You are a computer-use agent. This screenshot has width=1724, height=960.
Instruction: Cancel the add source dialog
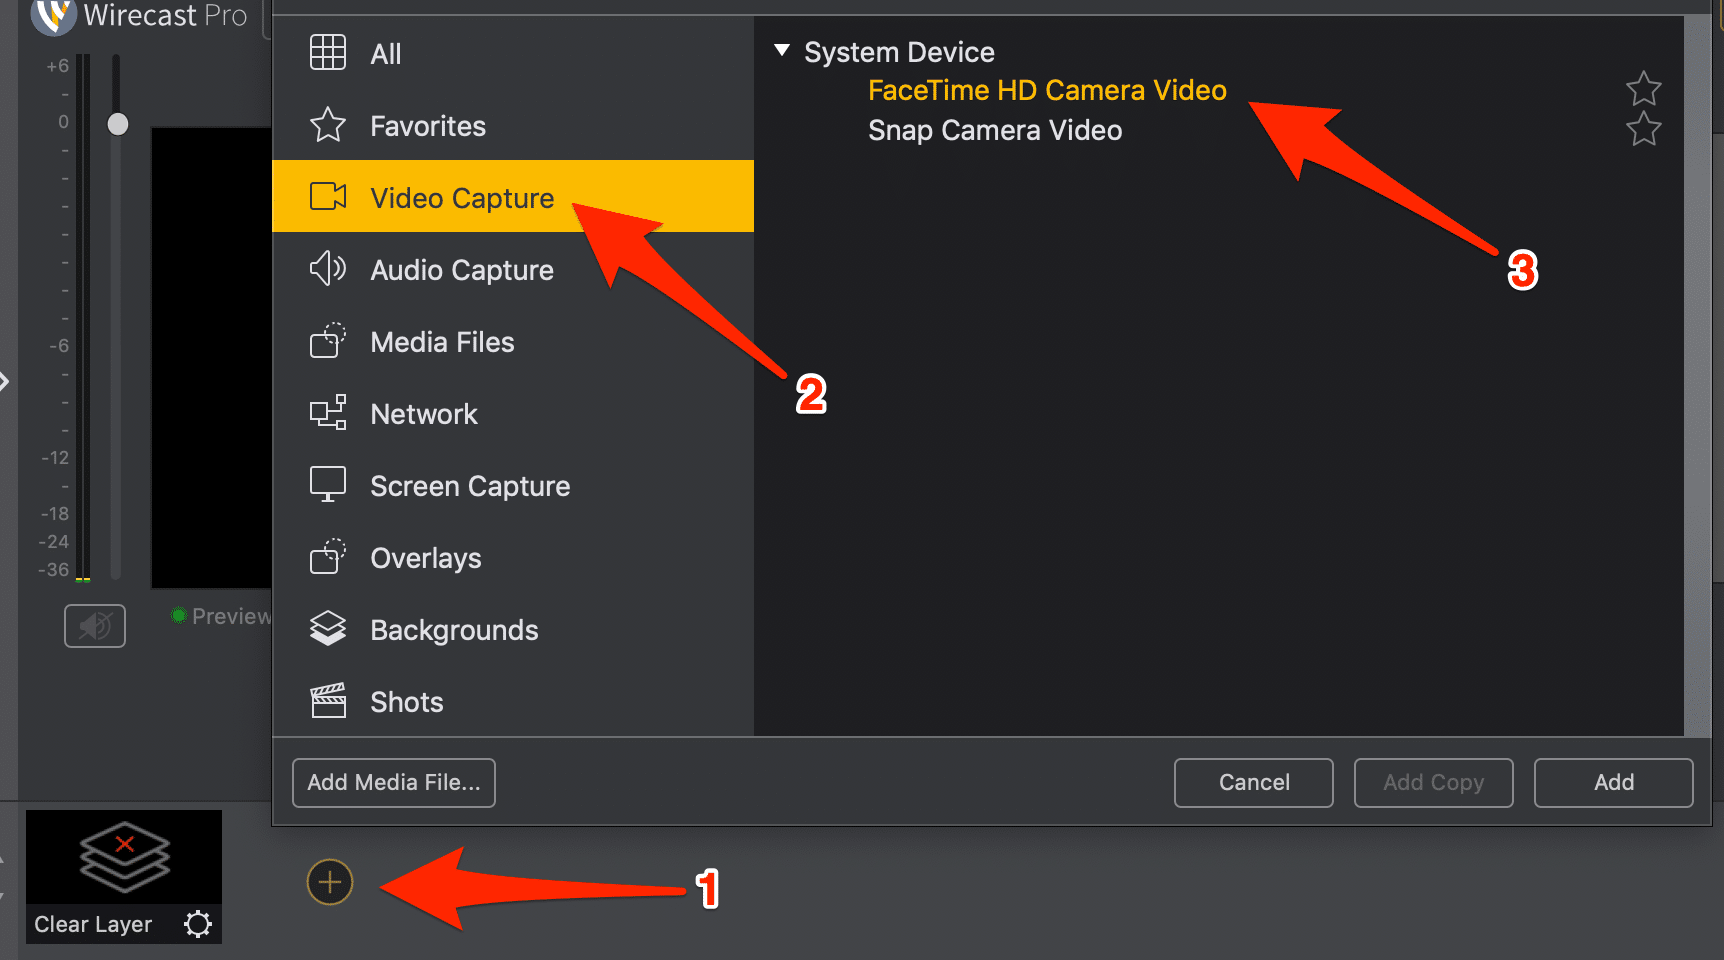coord(1254,782)
